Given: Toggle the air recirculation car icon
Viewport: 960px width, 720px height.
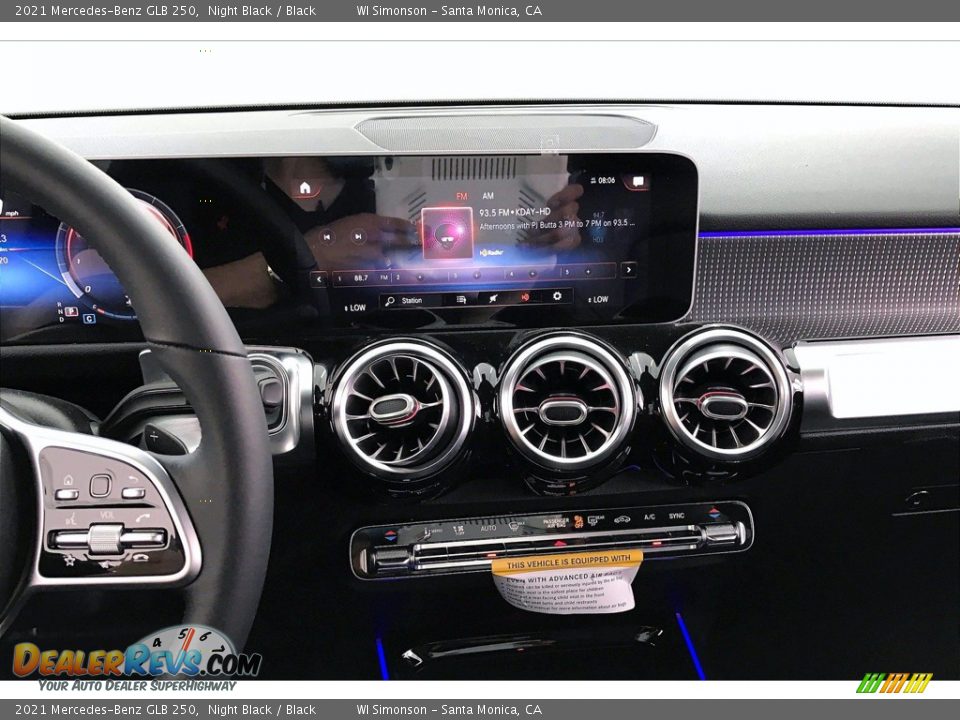Looking at the screenshot, I should (622, 519).
